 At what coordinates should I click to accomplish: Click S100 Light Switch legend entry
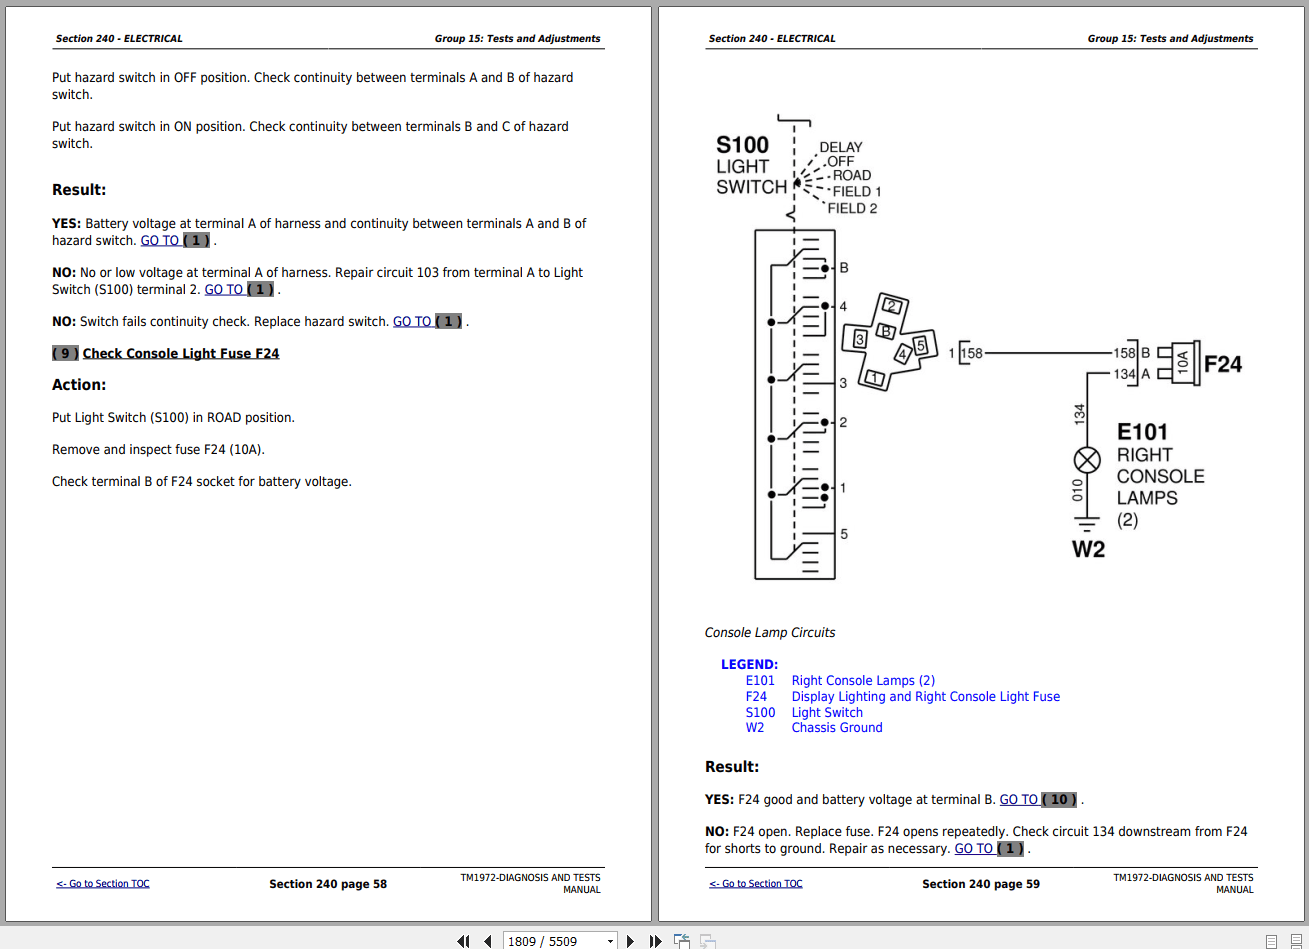(x=804, y=713)
